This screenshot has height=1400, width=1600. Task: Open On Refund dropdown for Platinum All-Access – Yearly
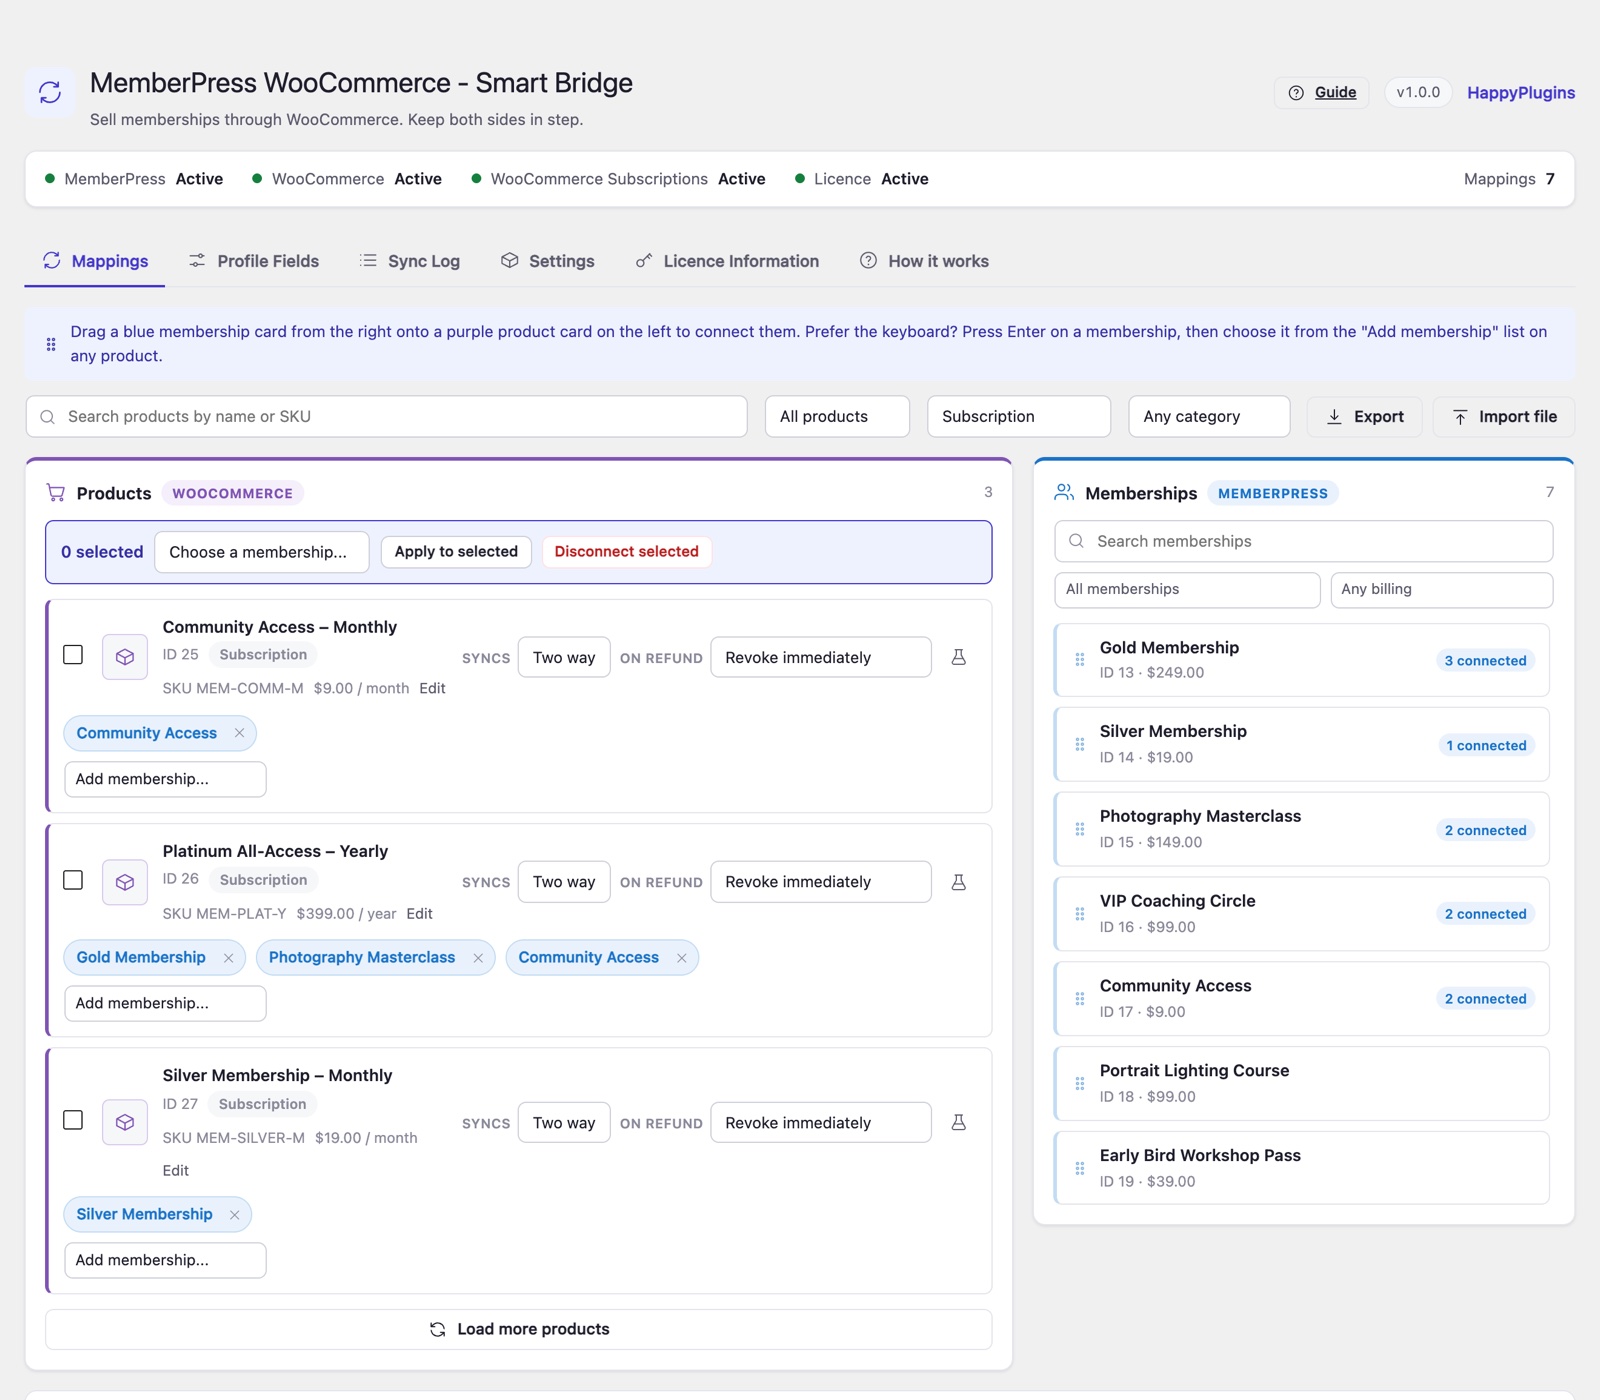point(821,882)
